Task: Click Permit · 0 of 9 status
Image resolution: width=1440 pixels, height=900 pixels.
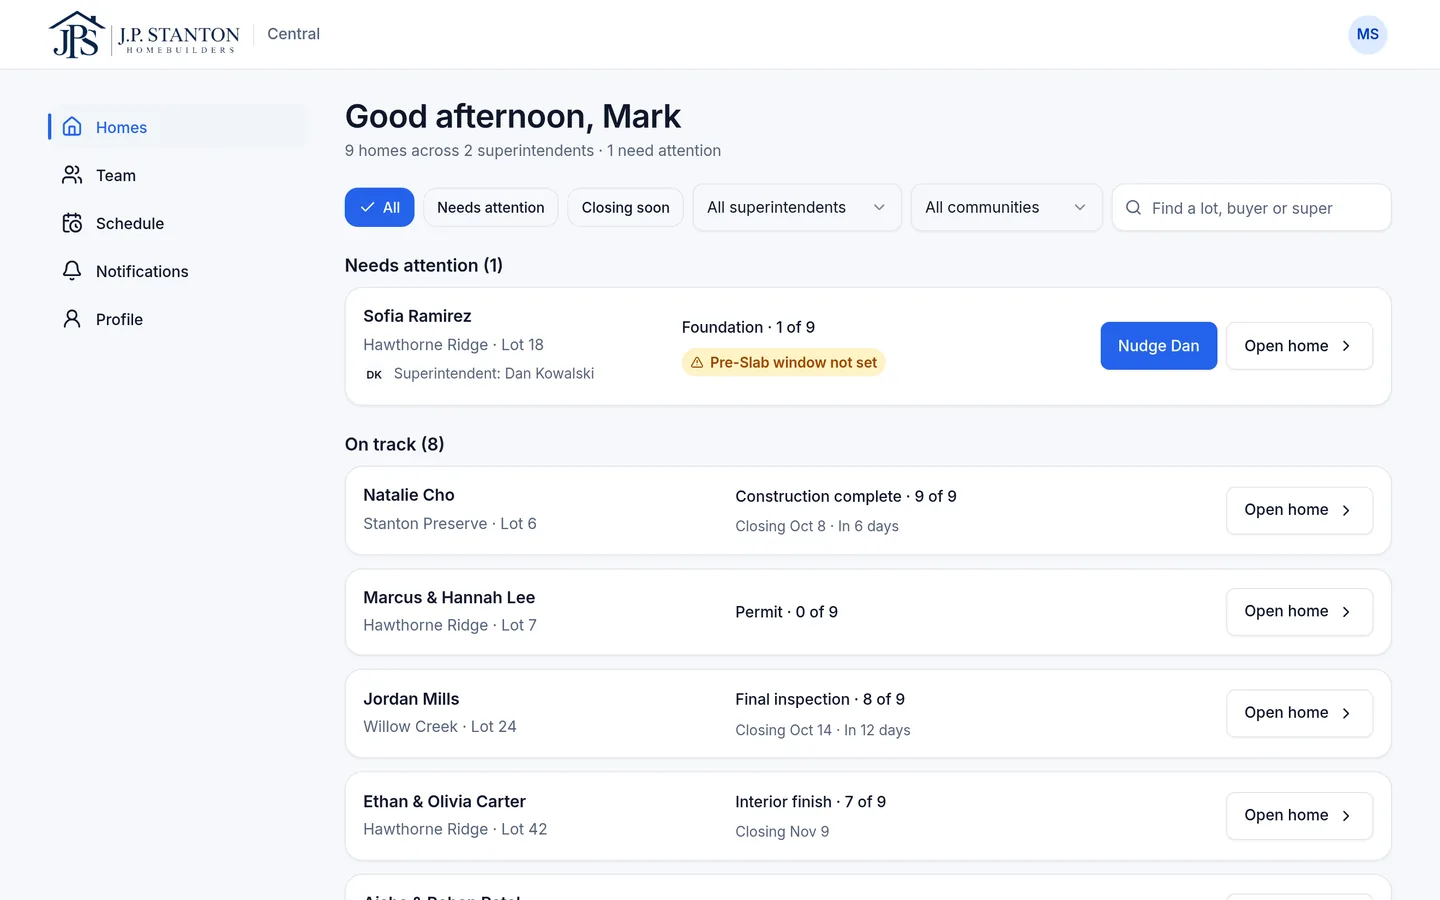Action: [786, 612]
